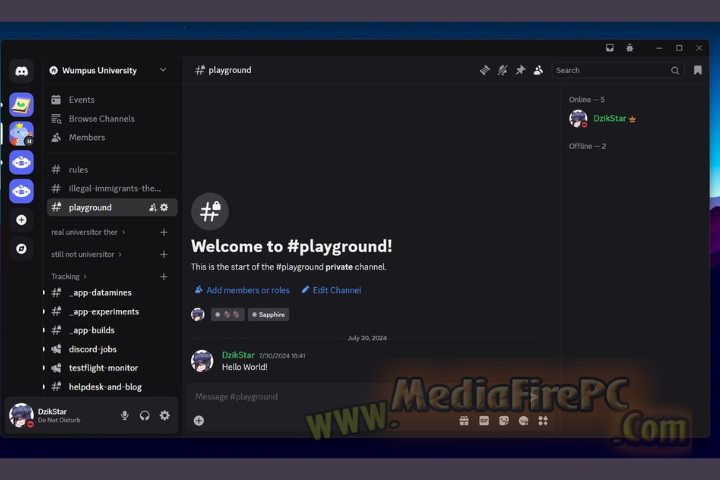
Task: Click invite people icon on playground channel
Action: (153, 208)
